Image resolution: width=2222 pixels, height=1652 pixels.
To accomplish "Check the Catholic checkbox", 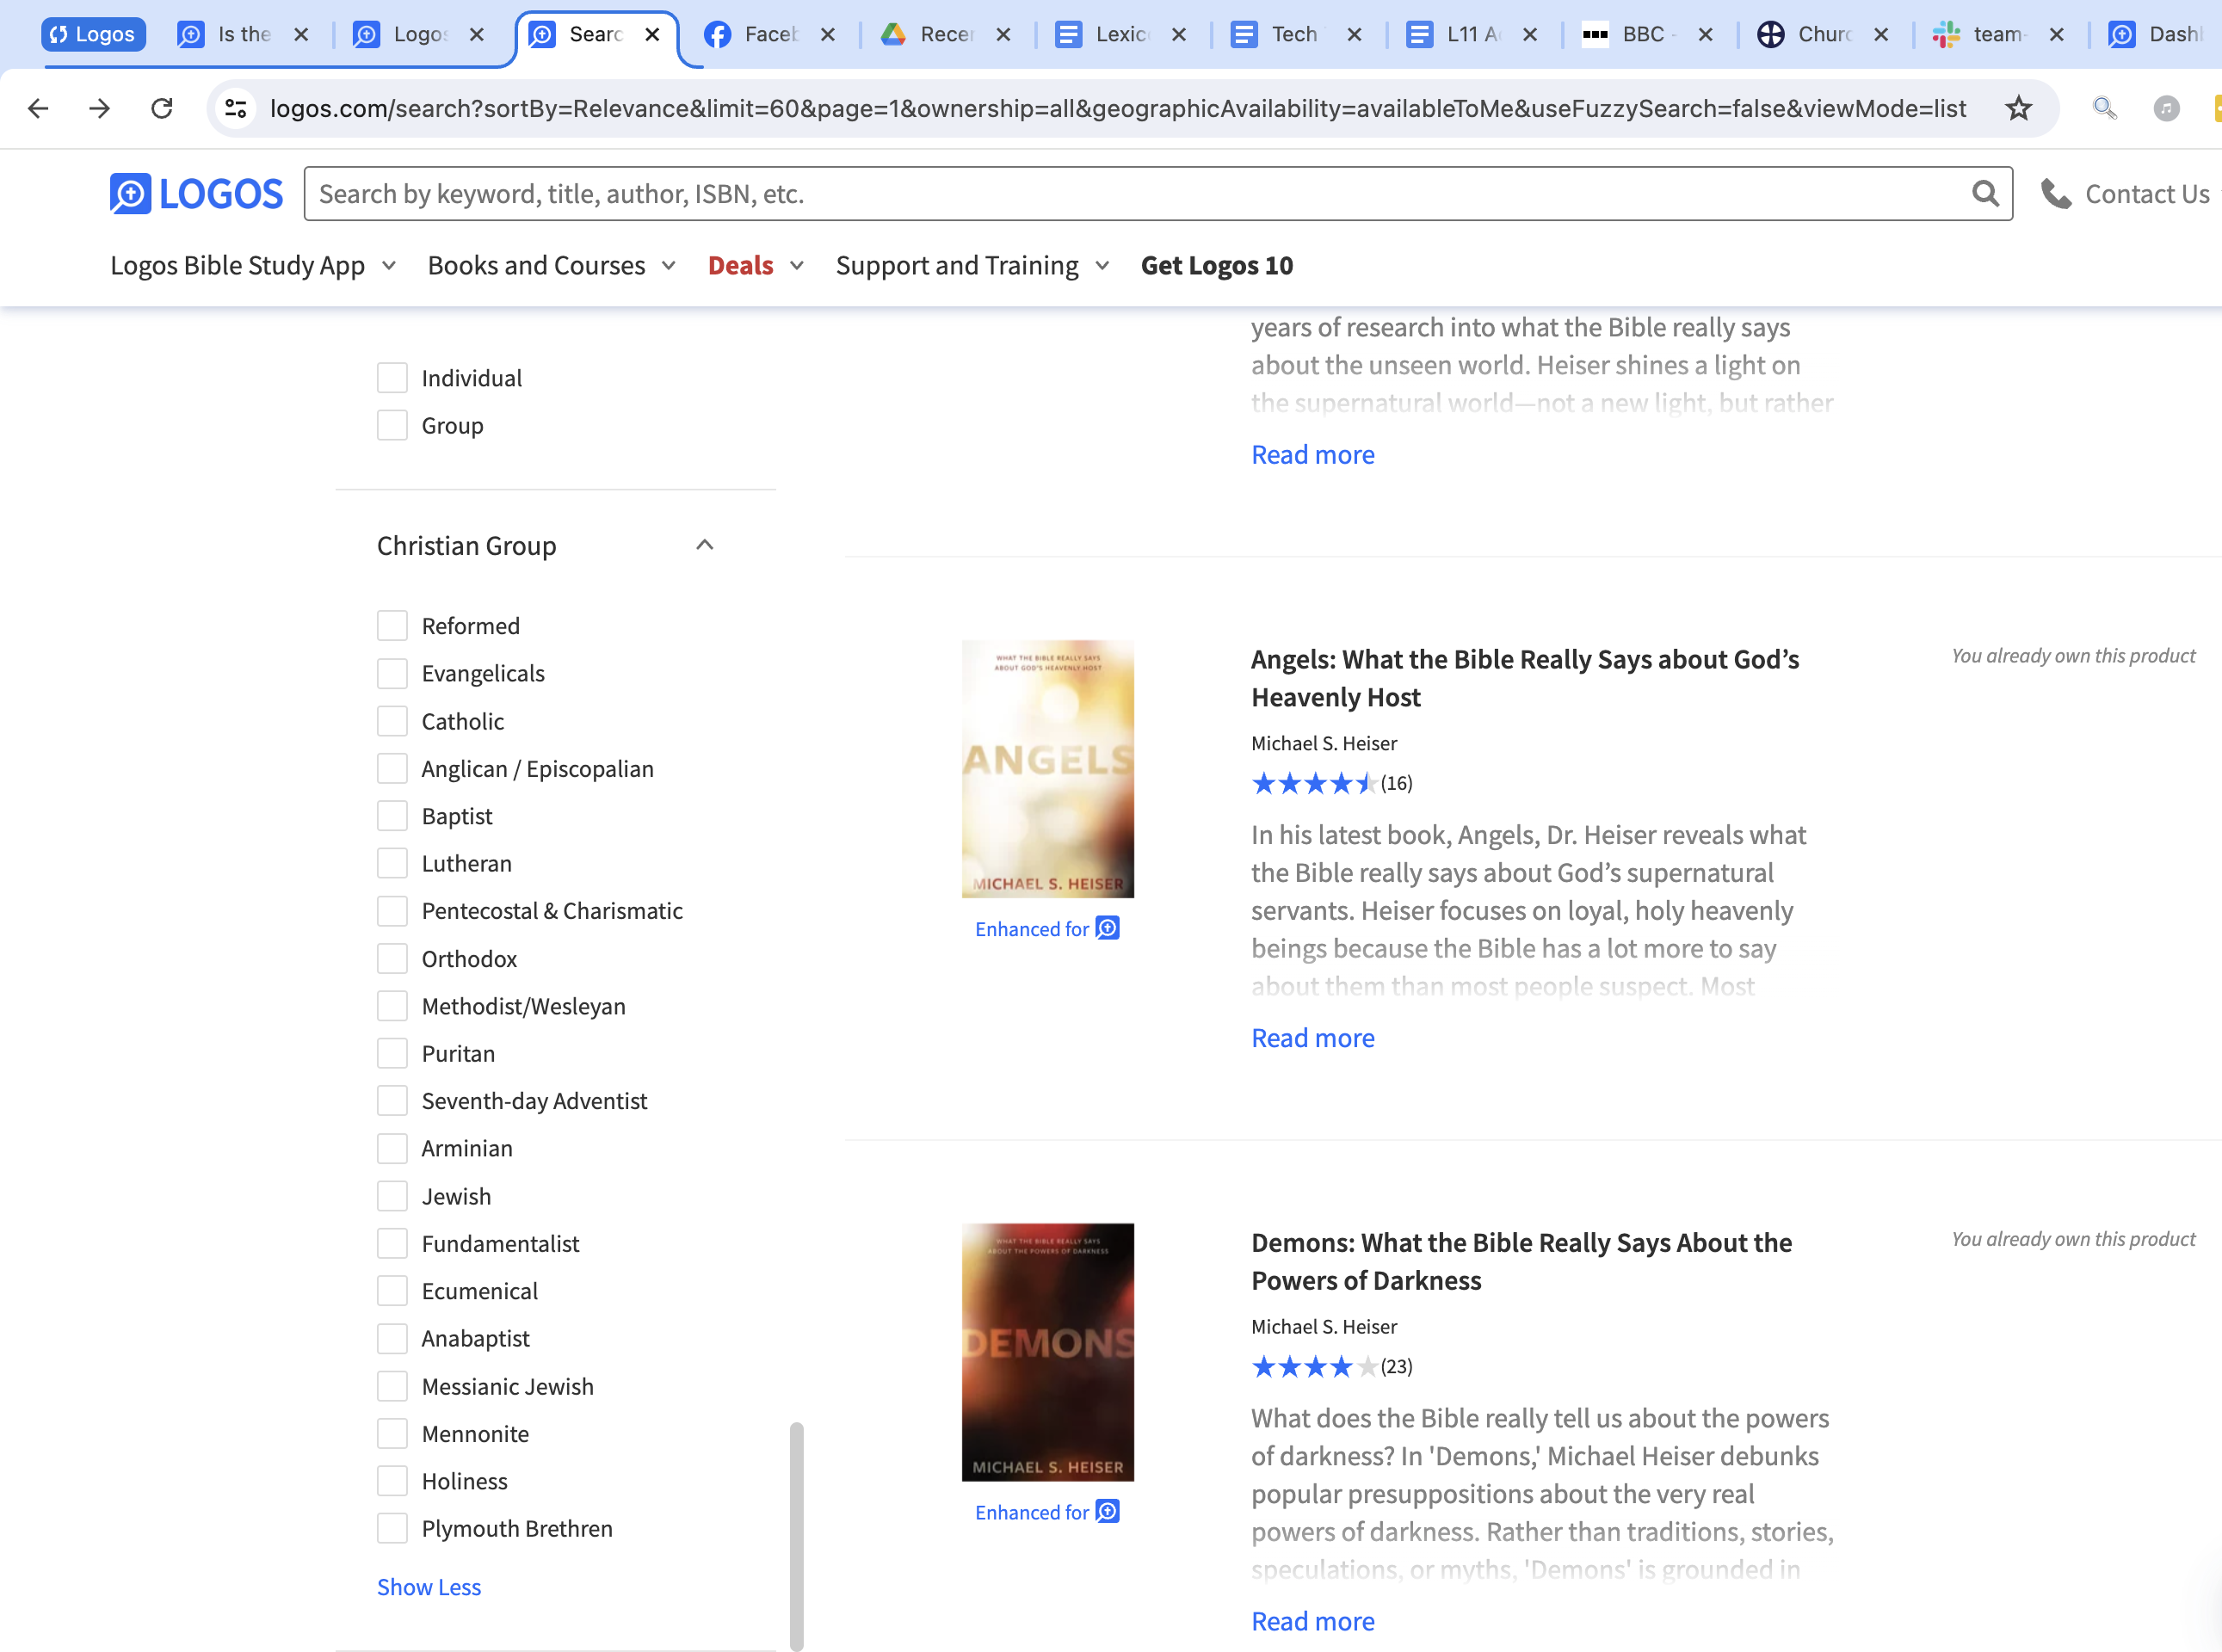I will (392, 721).
